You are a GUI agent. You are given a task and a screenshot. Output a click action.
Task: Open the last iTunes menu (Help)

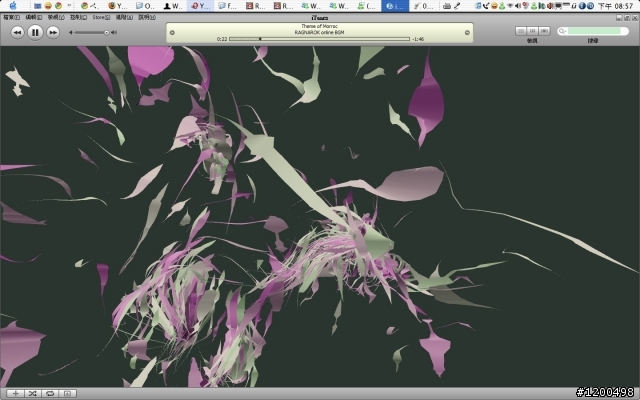tap(147, 18)
